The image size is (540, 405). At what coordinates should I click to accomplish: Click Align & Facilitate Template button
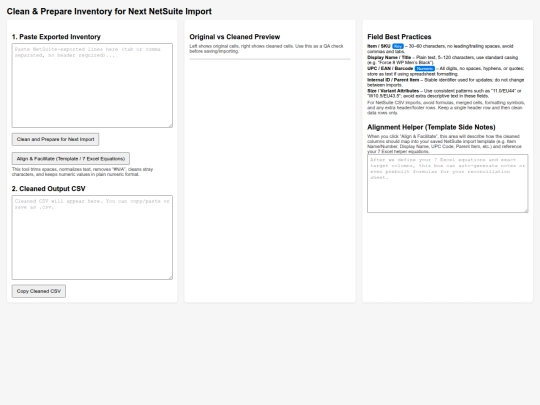[71, 158]
